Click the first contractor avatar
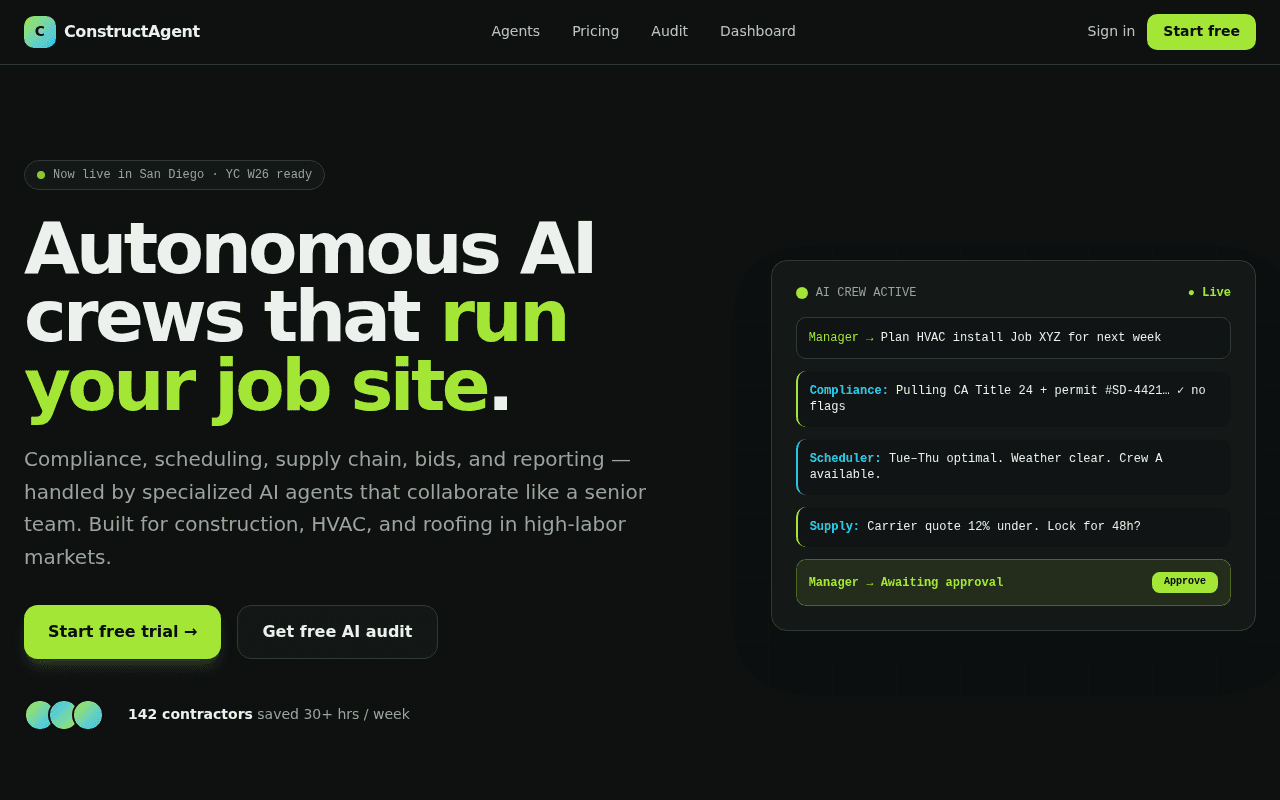Viewport: 1280px width, 800px height. (x=40, y=715)
